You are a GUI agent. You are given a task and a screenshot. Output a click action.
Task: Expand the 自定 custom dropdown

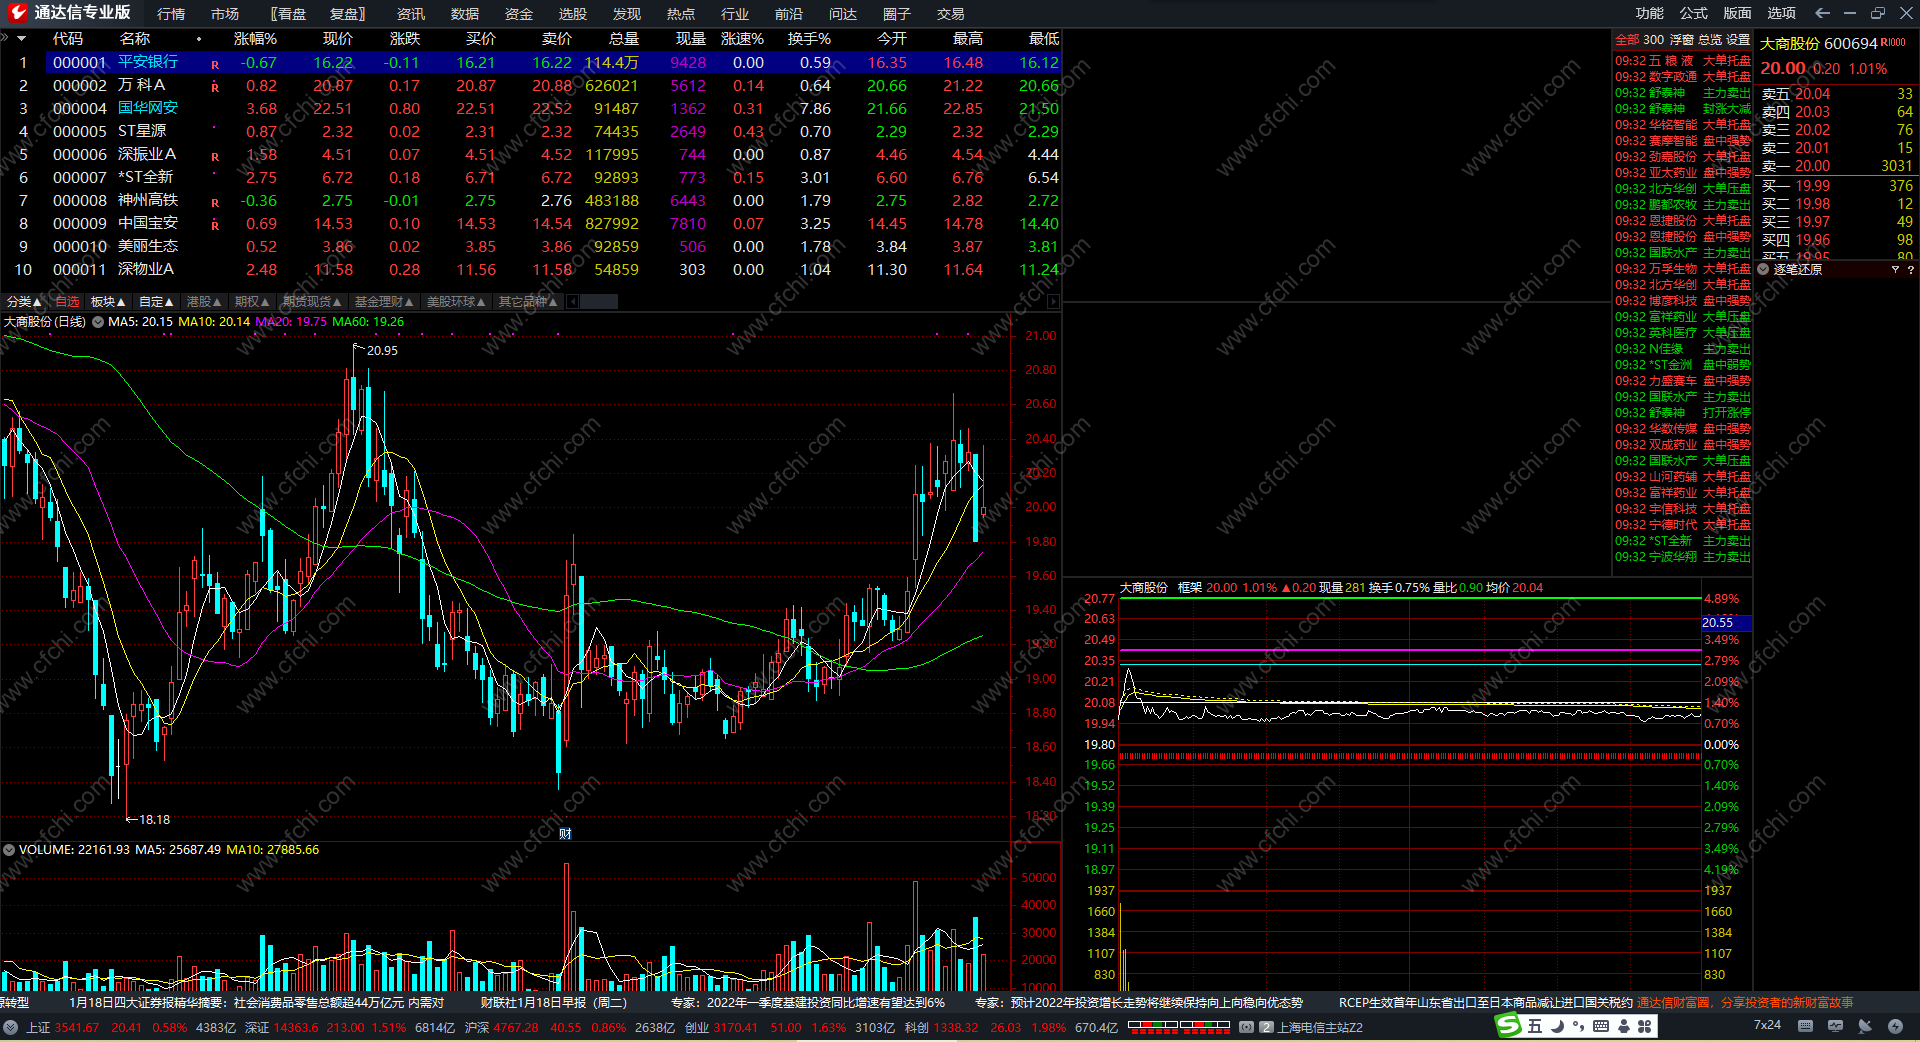[x=156, y=302]
